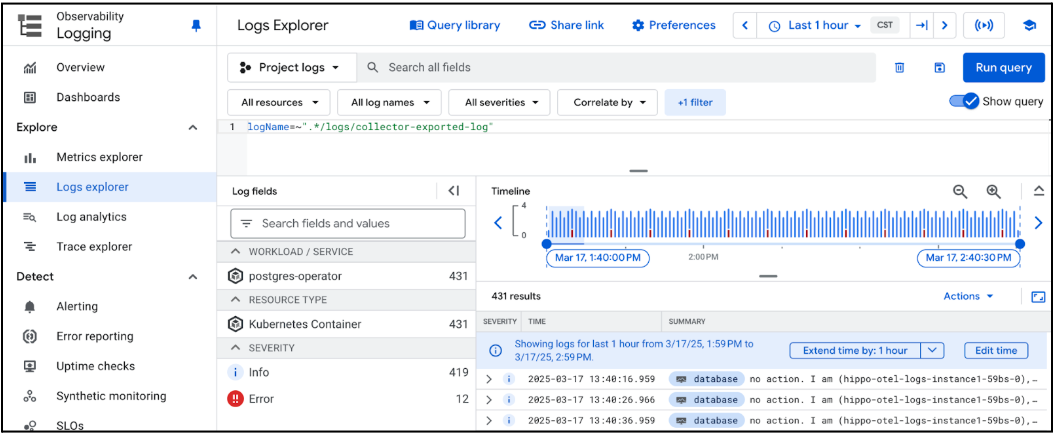Click the Search all fields box
1054x434 pixels.
[x=616, y=67]
